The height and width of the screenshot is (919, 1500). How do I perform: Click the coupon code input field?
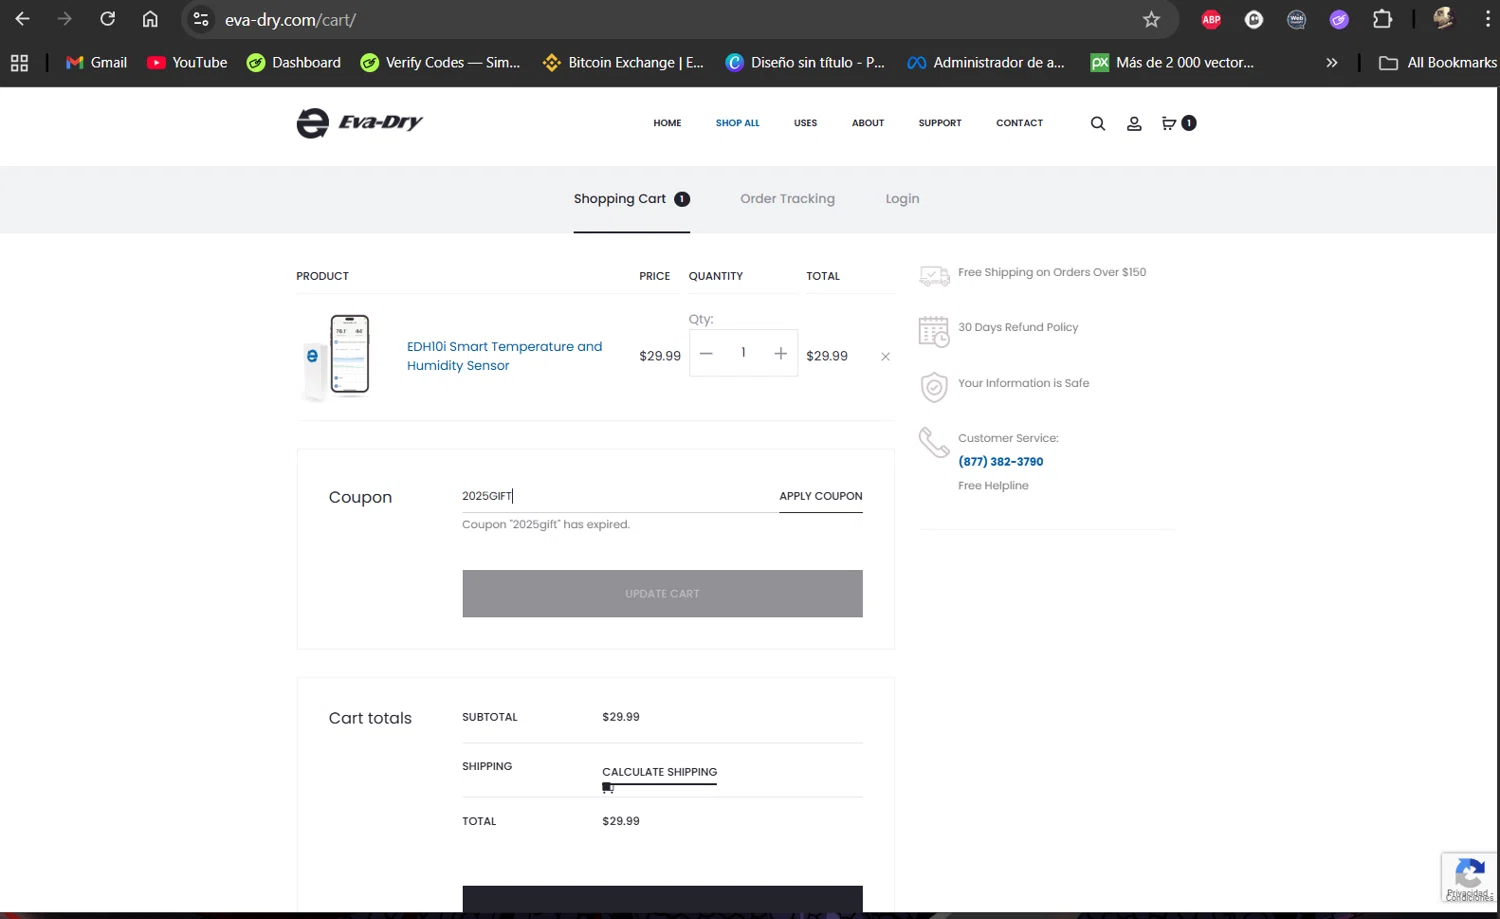click(619, 496)
